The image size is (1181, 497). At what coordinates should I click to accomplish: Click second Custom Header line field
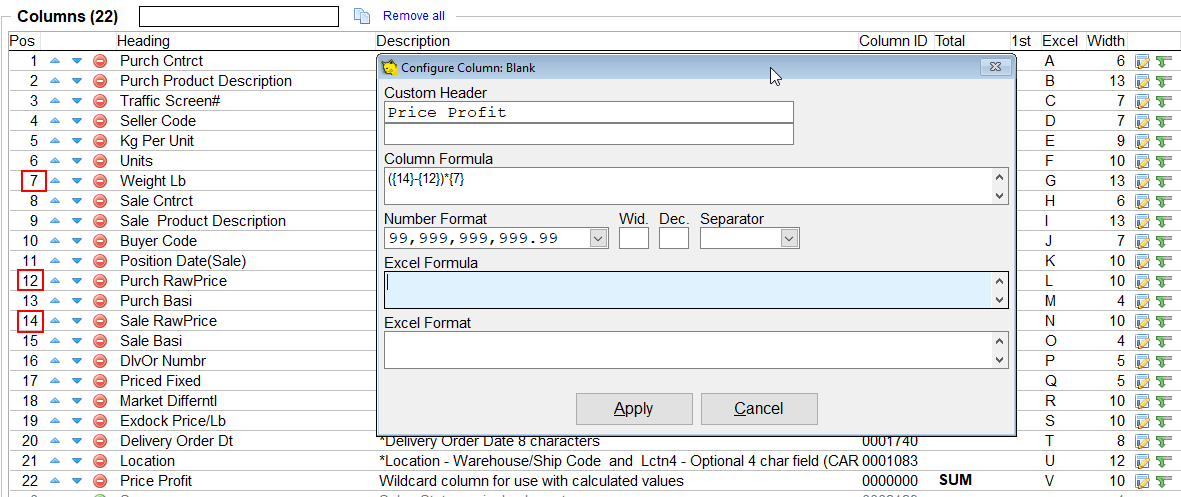pyautogui.click(x=589, y=134)
